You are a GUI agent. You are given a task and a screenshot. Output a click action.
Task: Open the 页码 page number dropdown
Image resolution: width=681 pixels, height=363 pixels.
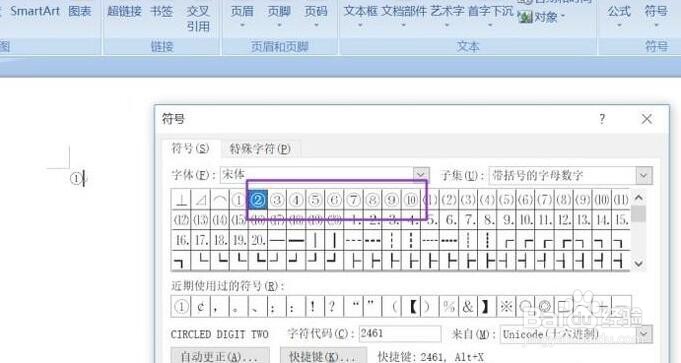[x=316, y=16]
